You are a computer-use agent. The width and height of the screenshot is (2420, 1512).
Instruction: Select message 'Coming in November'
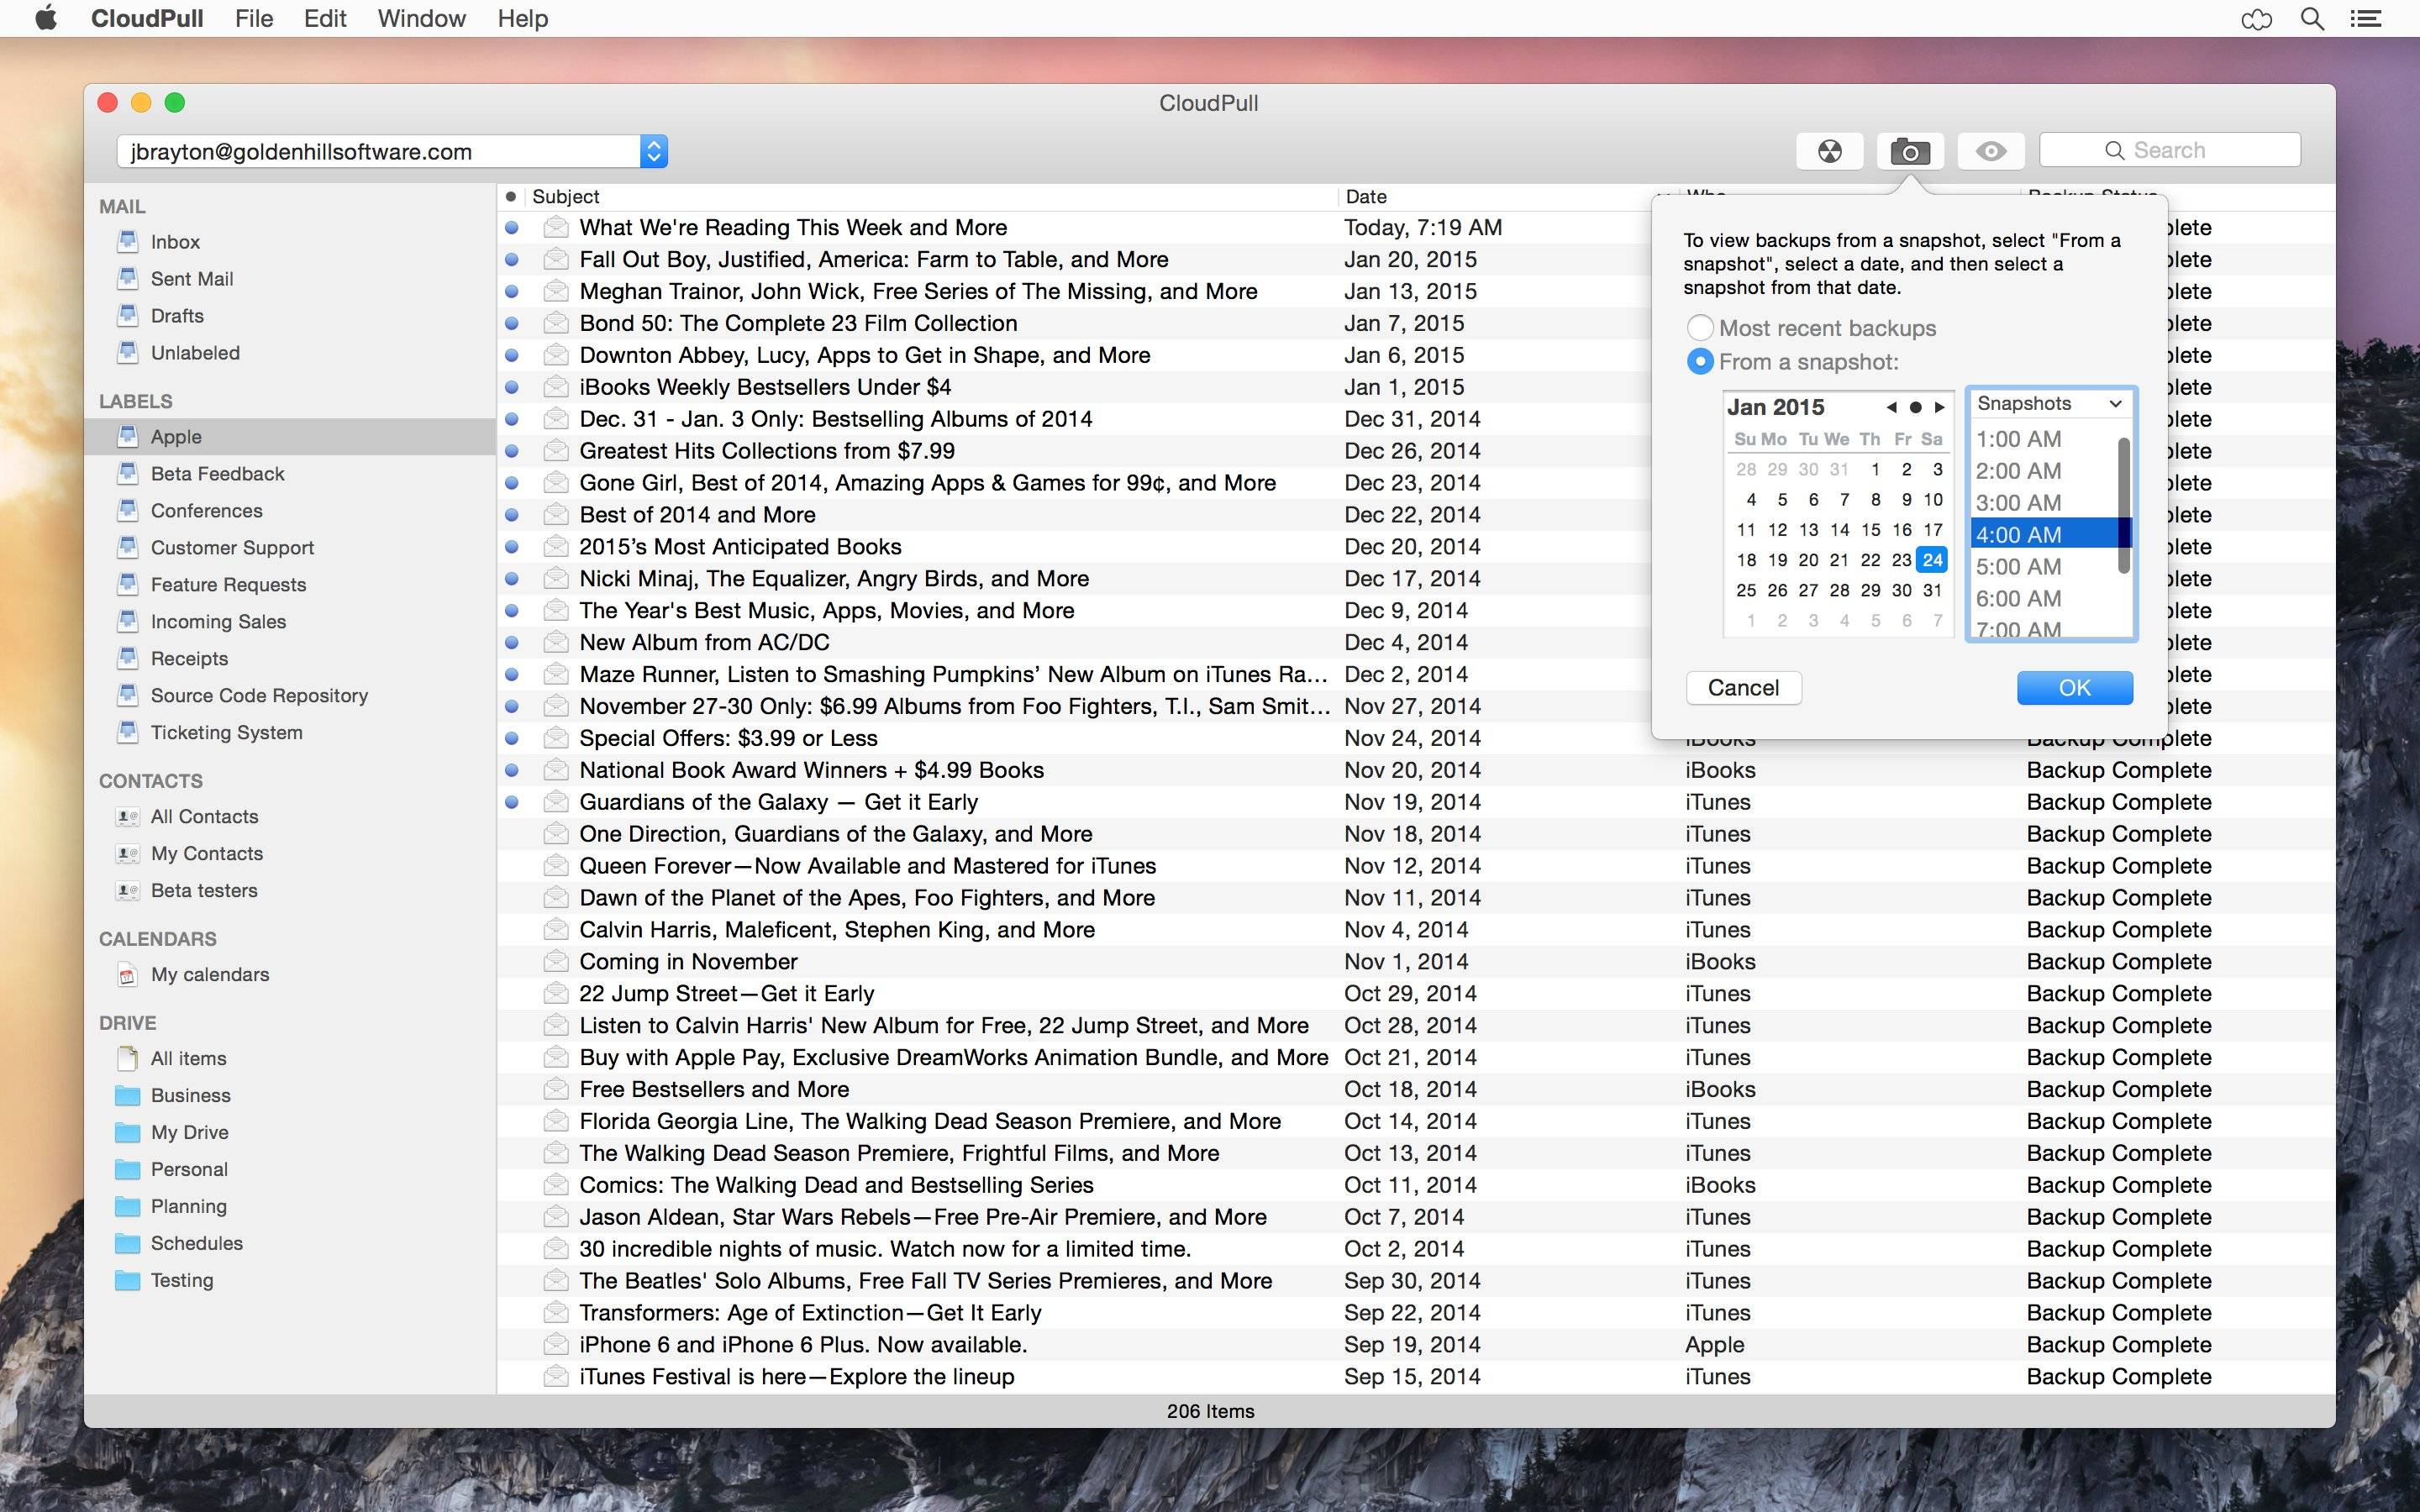688,961
